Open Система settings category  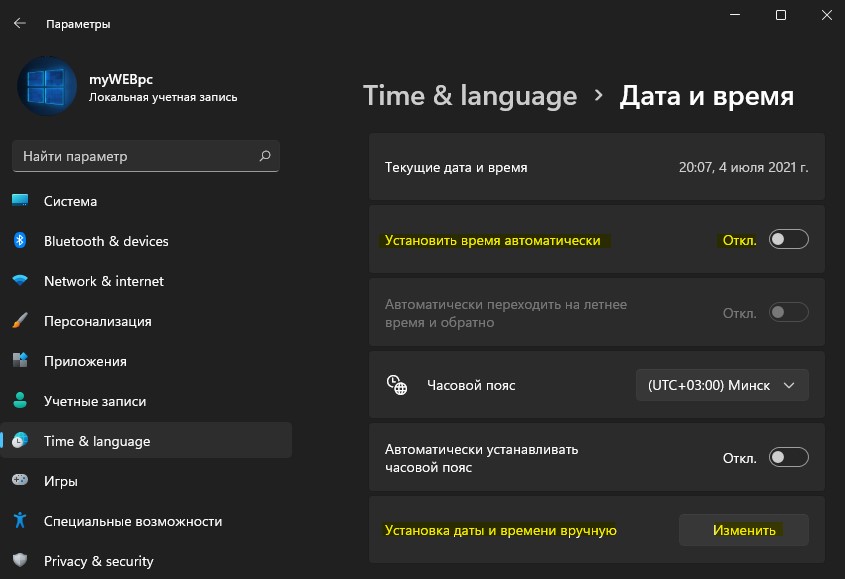(146, 201)
